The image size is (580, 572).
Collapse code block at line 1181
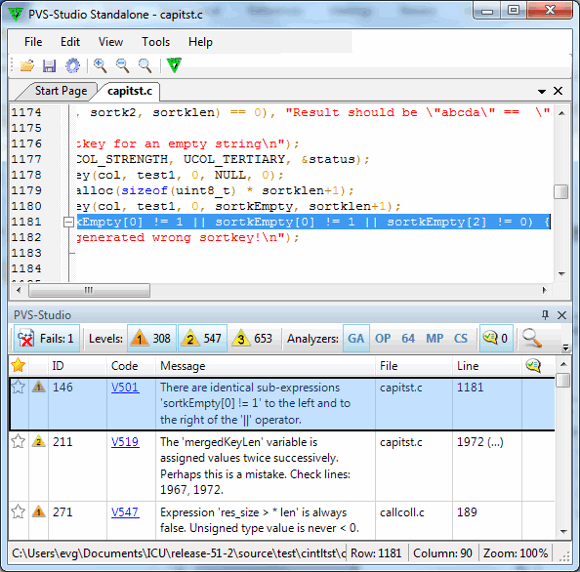[68, 222]
